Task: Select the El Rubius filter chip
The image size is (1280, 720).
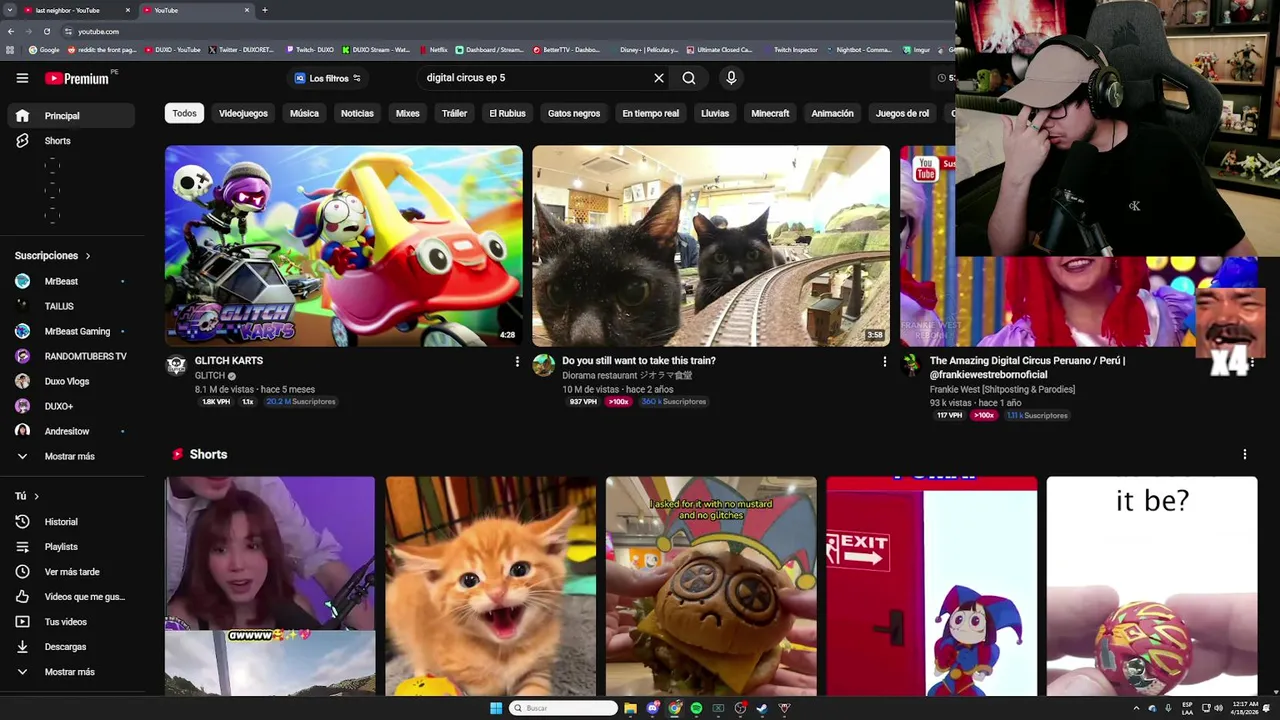Action: point(507,114)
